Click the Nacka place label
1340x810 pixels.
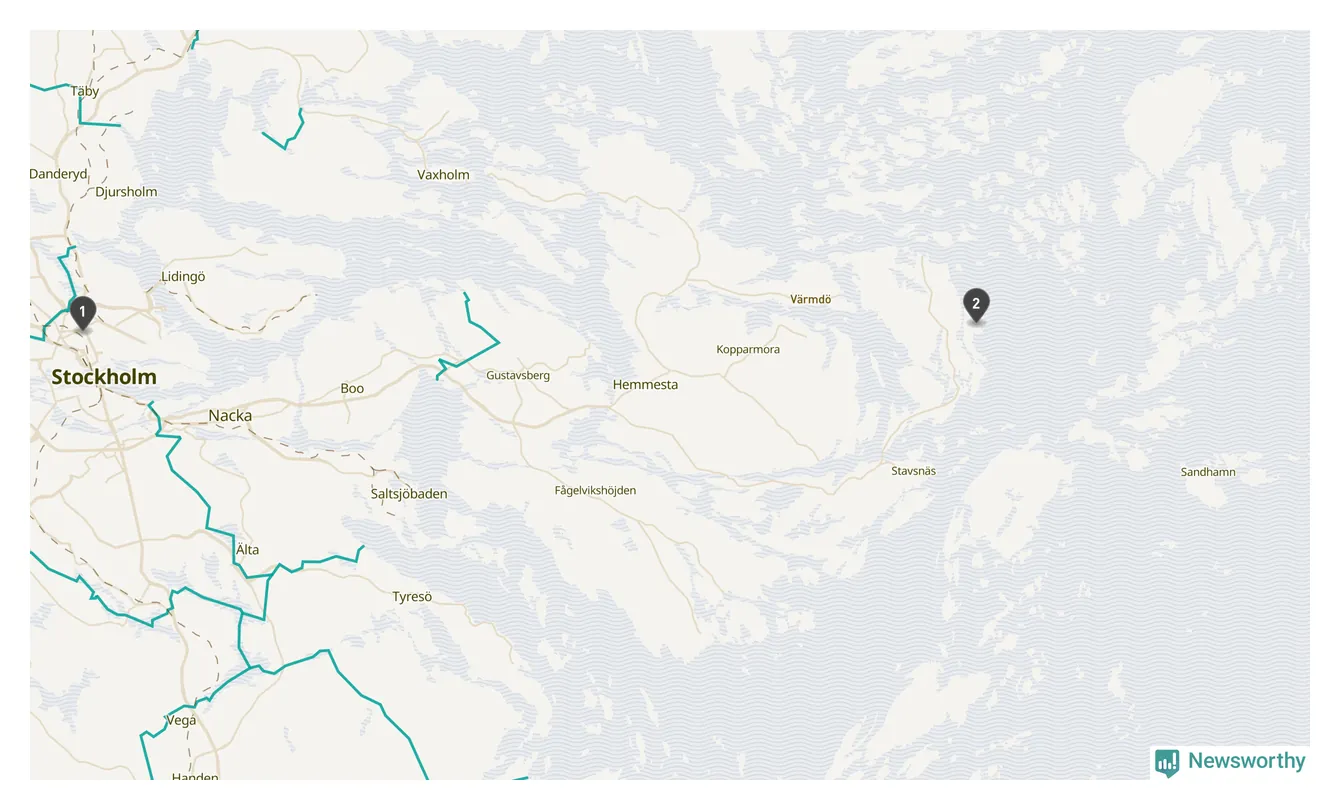[x=230, y=415]
